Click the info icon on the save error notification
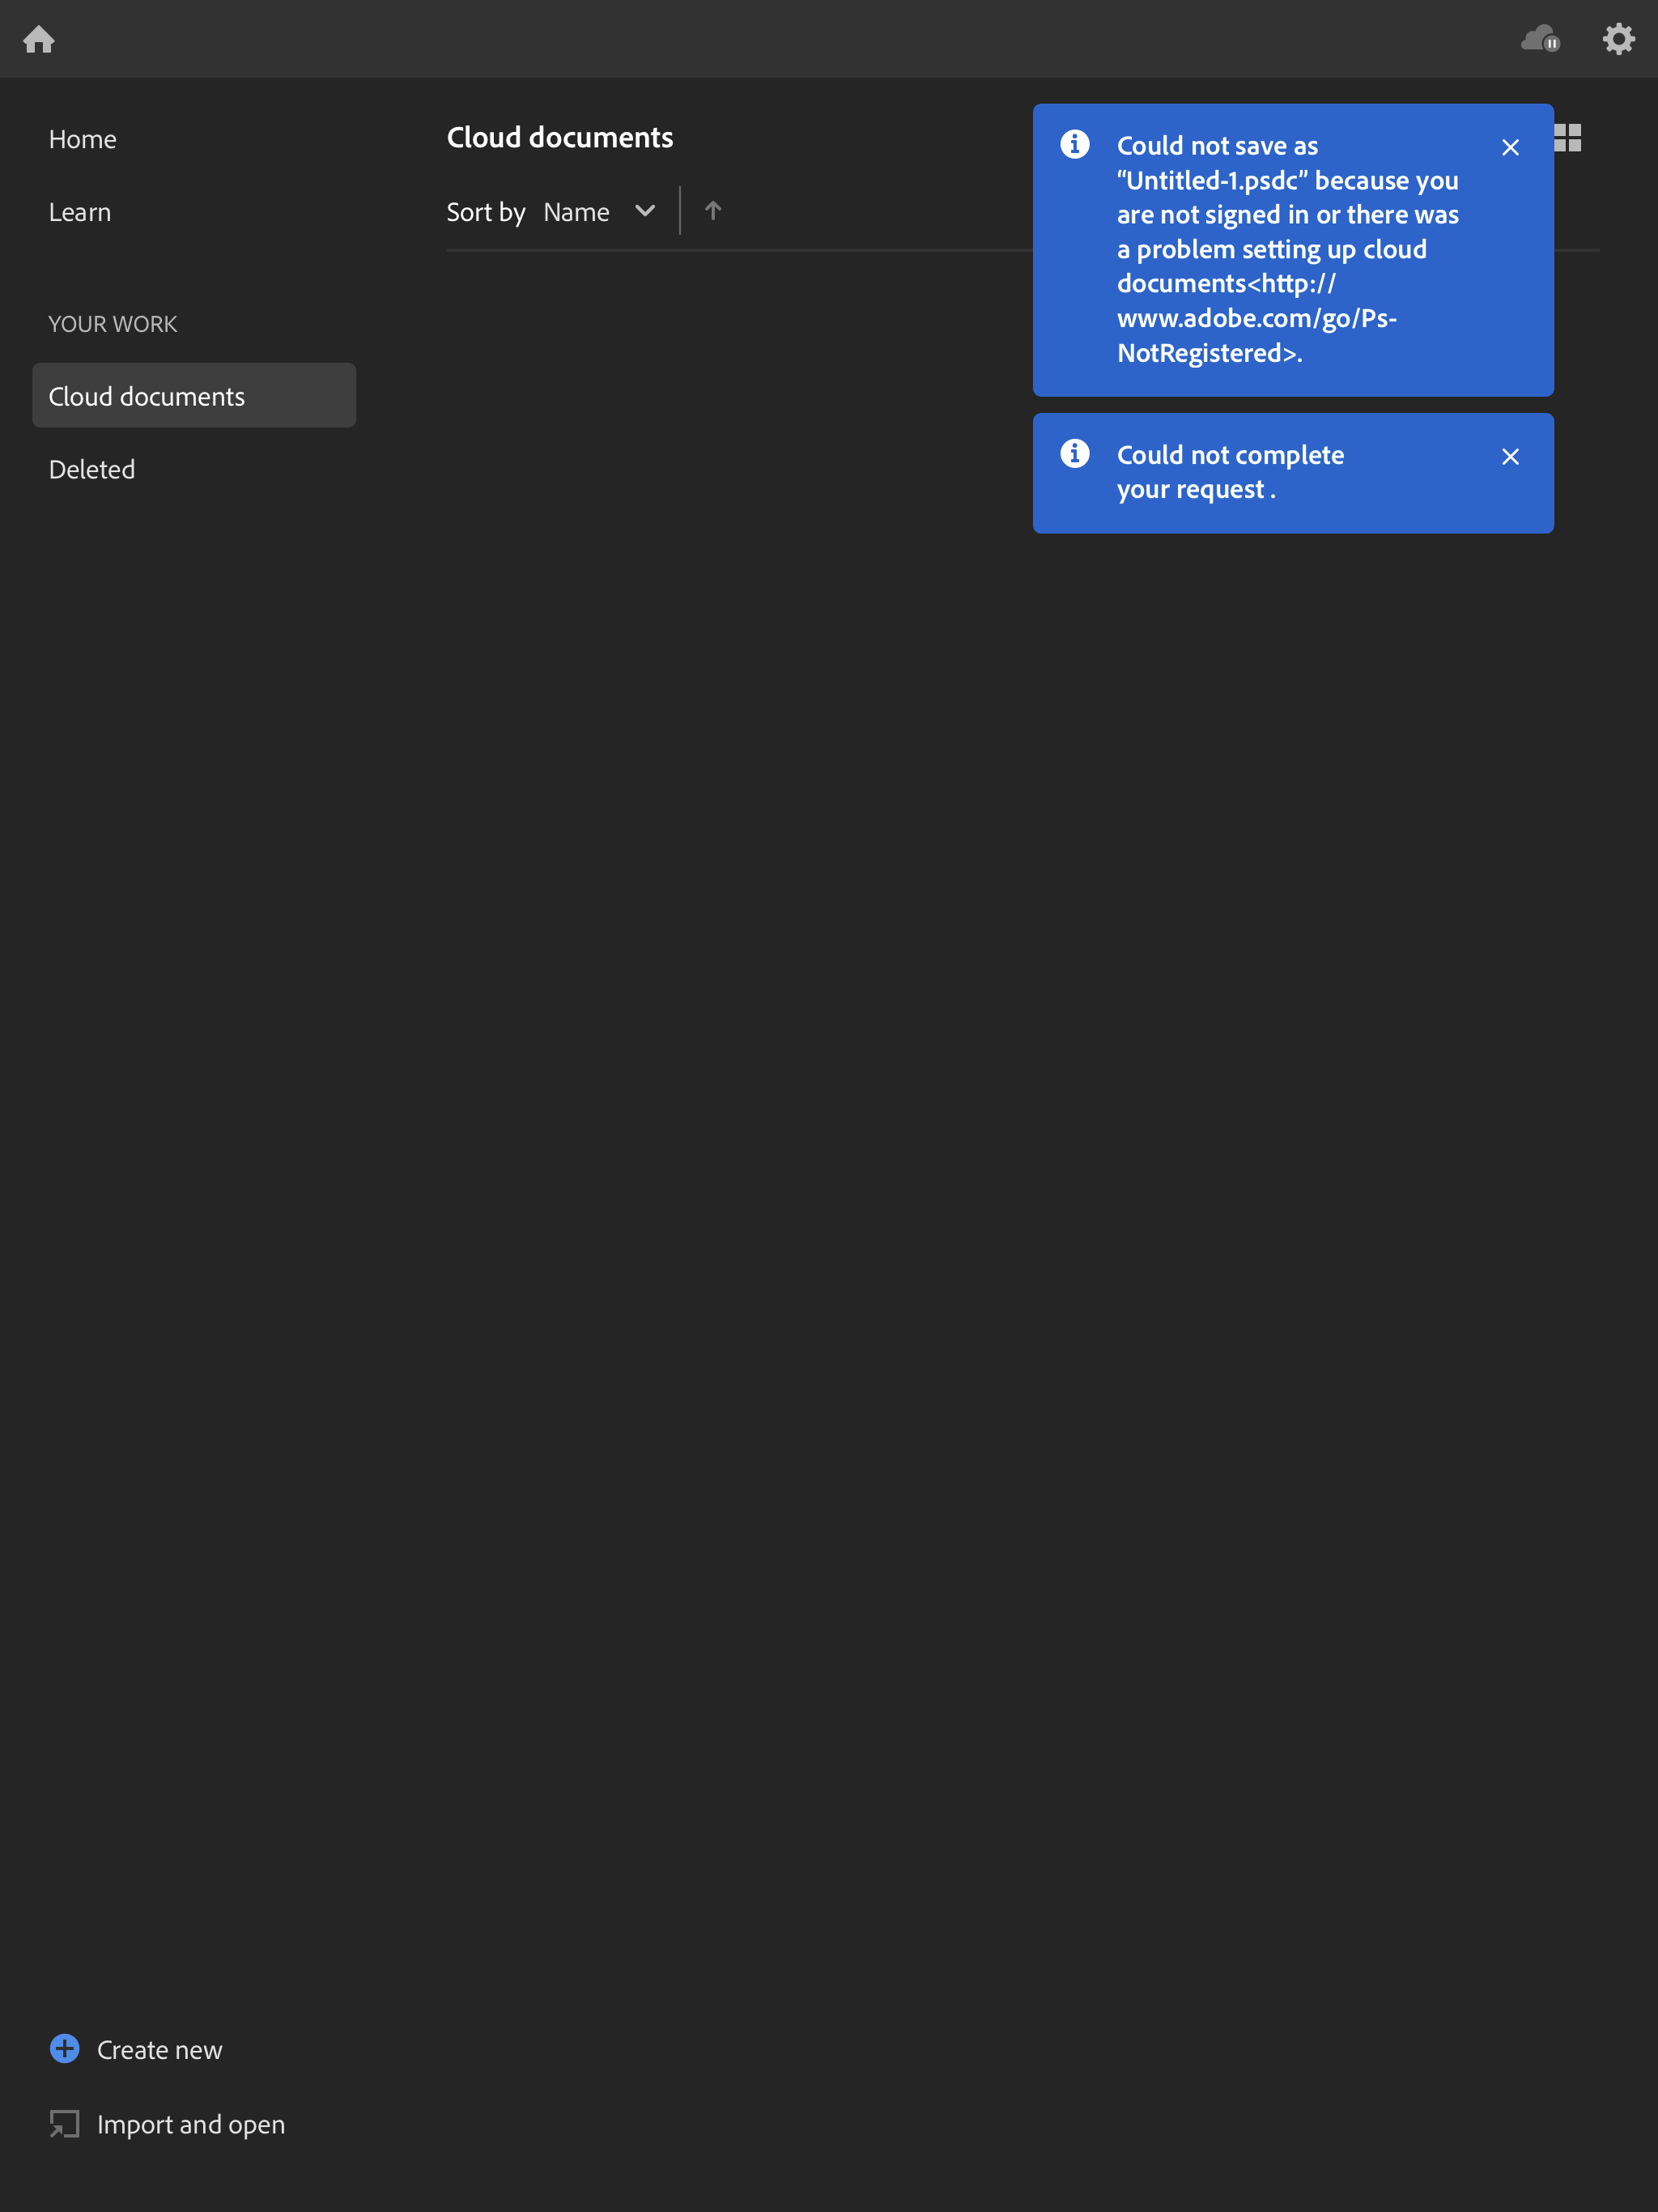 (1074, 144)
